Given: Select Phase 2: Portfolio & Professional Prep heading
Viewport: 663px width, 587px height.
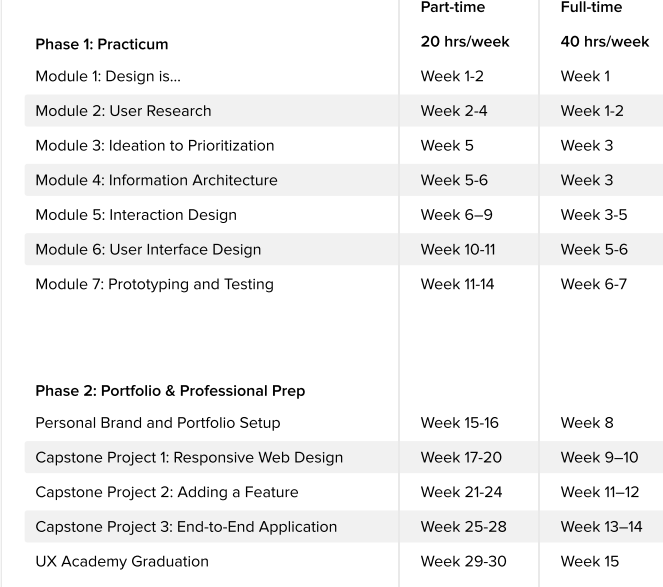Looking at the screenshot, I should click(x=170, y=391).
